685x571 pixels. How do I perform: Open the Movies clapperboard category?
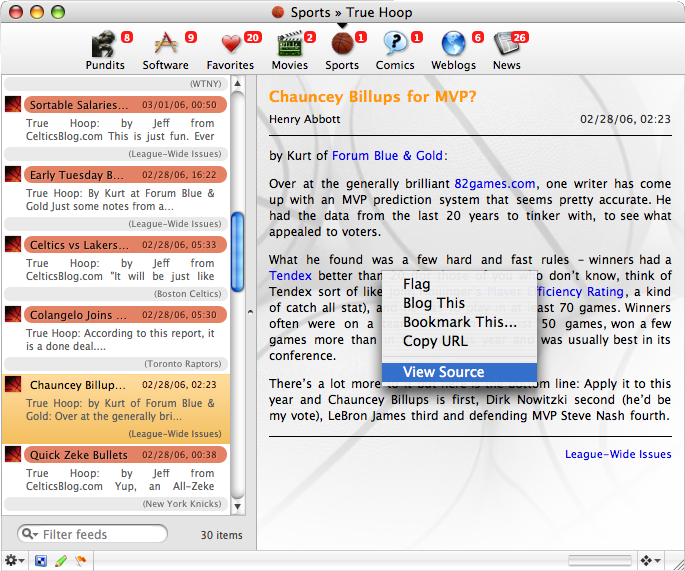(290, 50)
